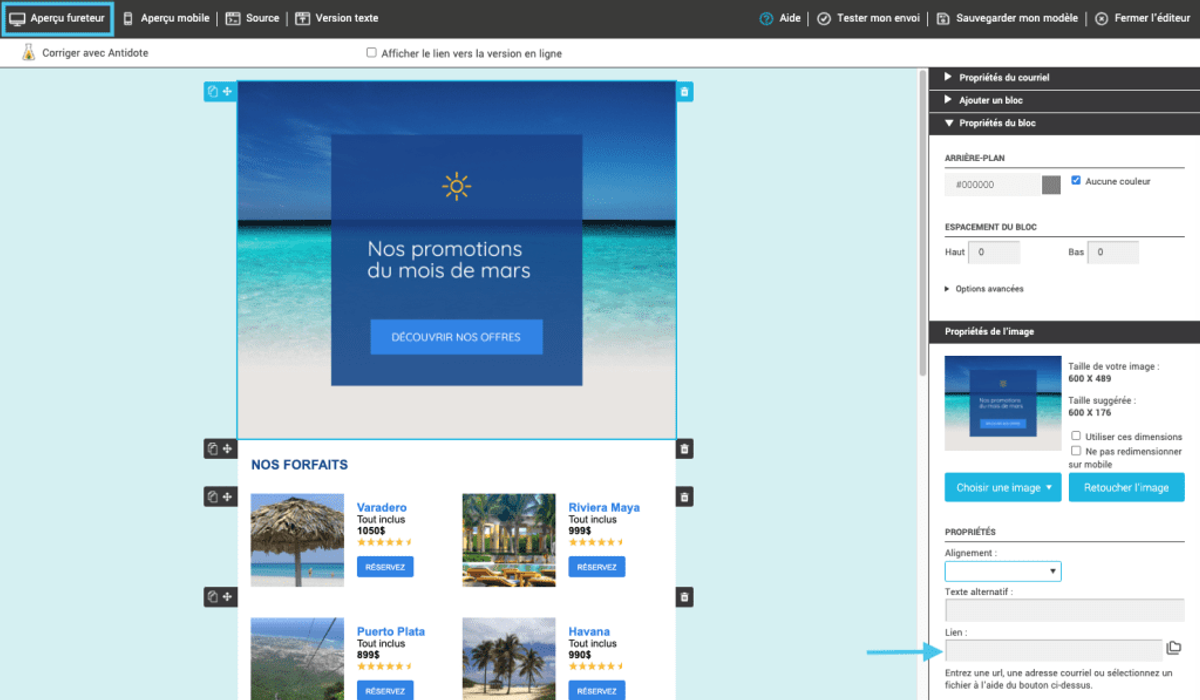This screenshot has width=1200, height=700.
Task: Check Utiliser ces dimensions
Action: 1076,436
